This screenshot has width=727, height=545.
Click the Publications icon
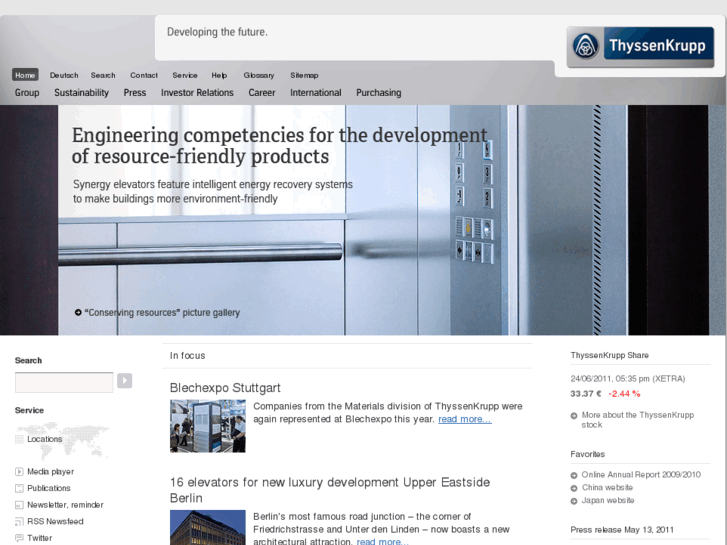(x=19, y=488)
